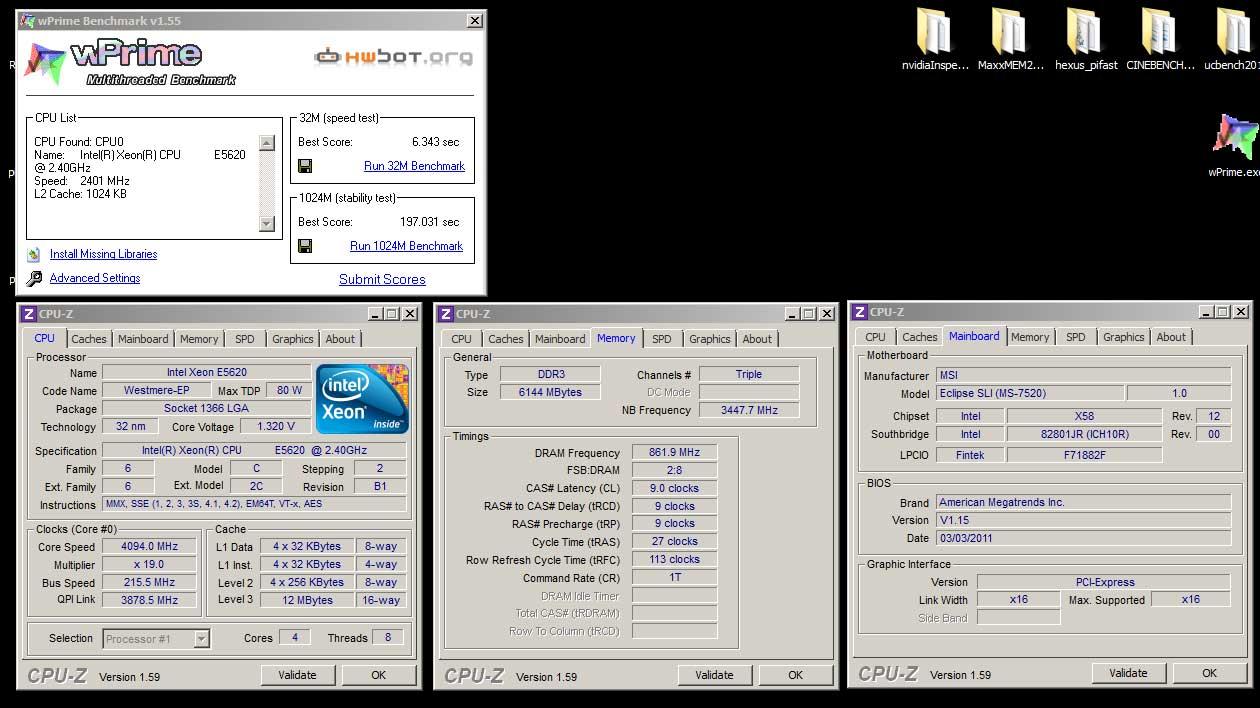This screenshot has height=708, width=1260.
Task: Select About tab in CPU-Z Mainboard window
Action: coord(1171,337)
